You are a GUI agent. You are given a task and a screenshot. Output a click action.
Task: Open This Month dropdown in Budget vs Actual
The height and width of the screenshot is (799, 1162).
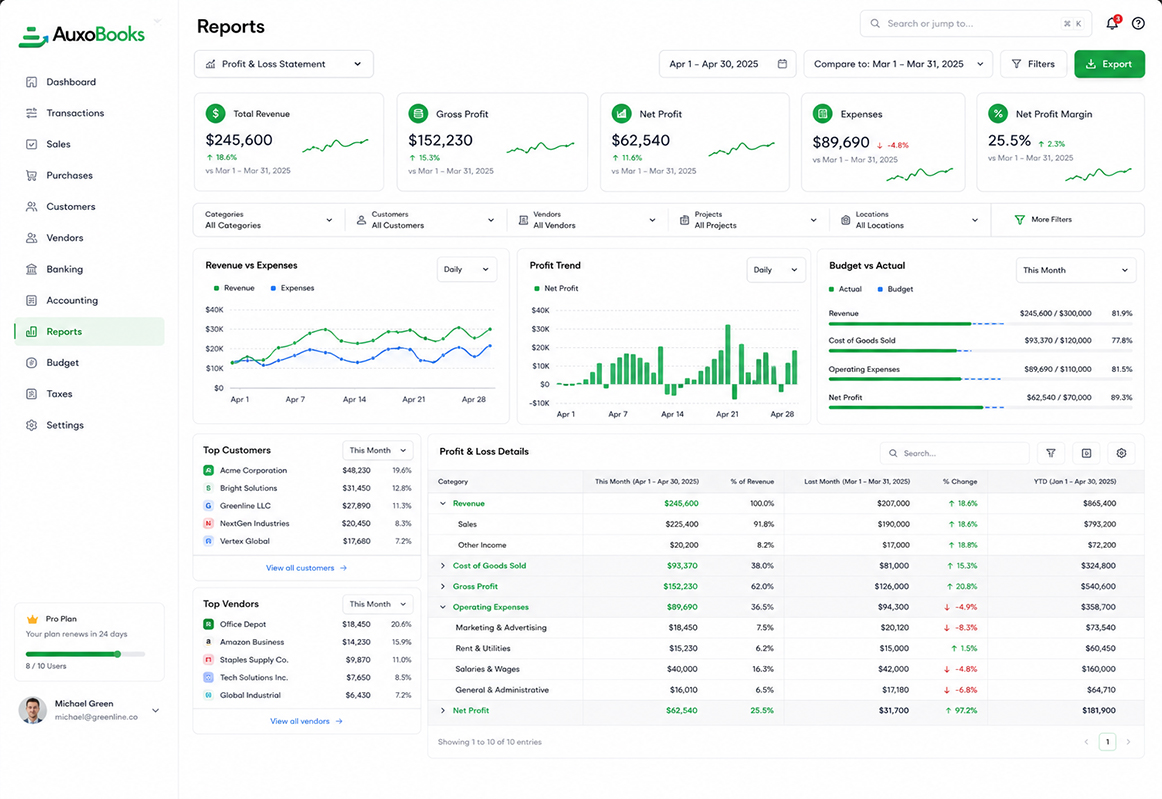pyautogui.click(x=1075, y=270)
